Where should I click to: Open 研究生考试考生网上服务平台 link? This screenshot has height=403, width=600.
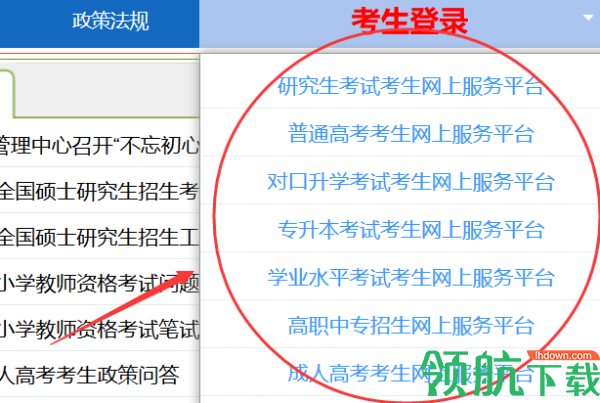point(410,86)
